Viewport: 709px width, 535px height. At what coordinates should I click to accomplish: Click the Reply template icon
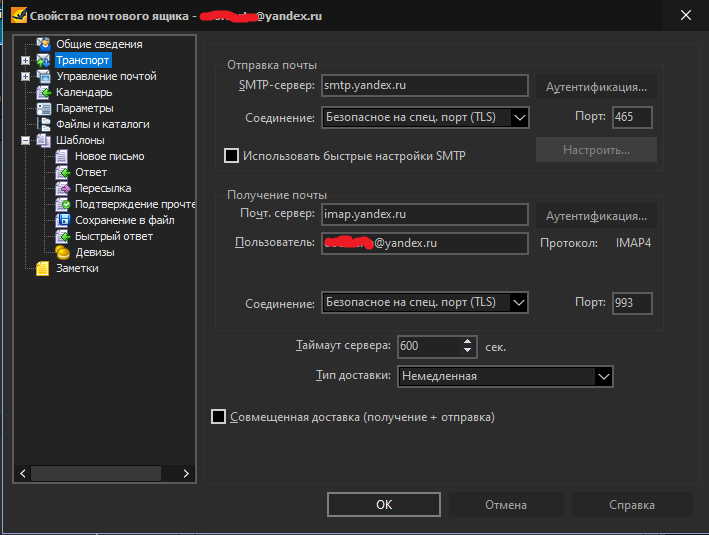coord(62,172)
